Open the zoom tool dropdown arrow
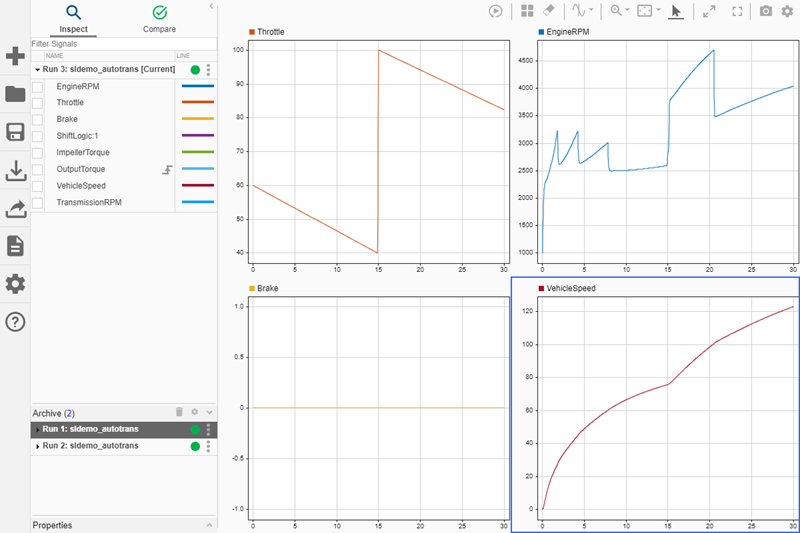This screenshot has height=533, width=800. tap(626, 11)
